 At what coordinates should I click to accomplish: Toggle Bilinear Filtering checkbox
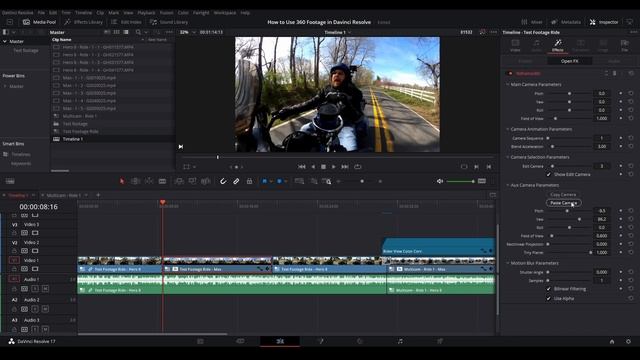pyautogui.click(x=549, y=289)
